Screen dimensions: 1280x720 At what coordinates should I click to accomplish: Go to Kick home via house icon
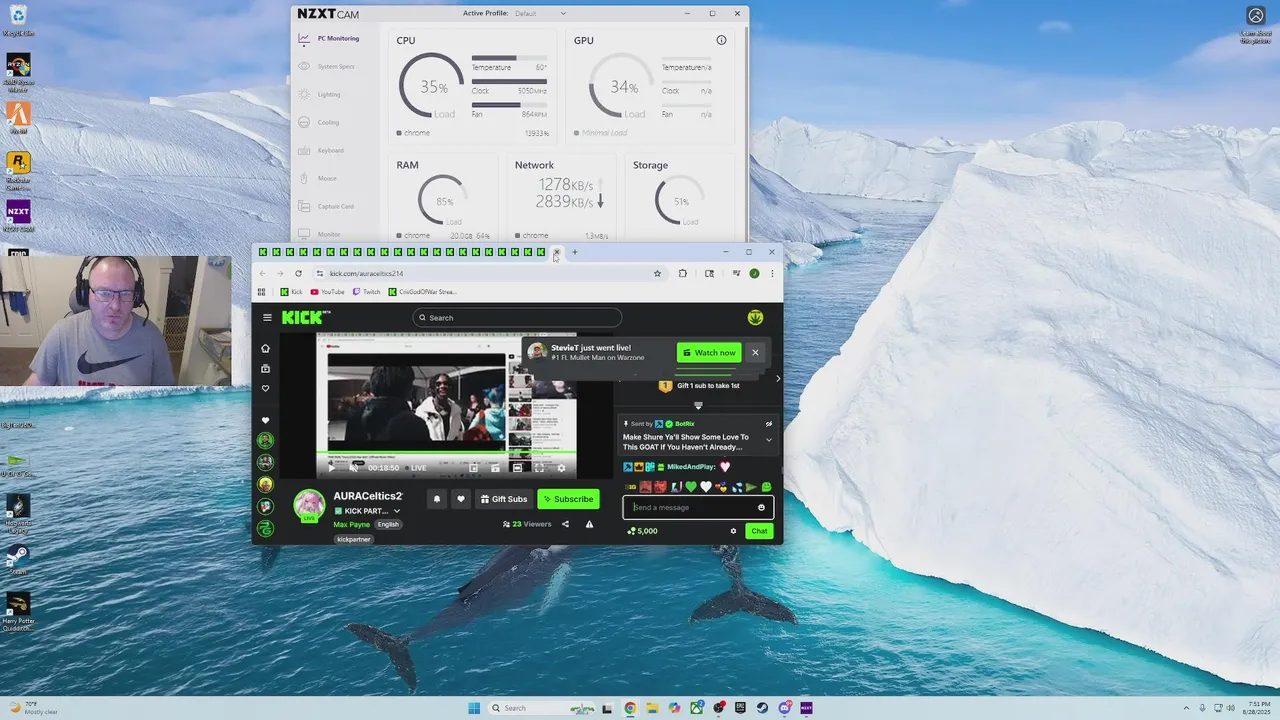coord(265,348)
